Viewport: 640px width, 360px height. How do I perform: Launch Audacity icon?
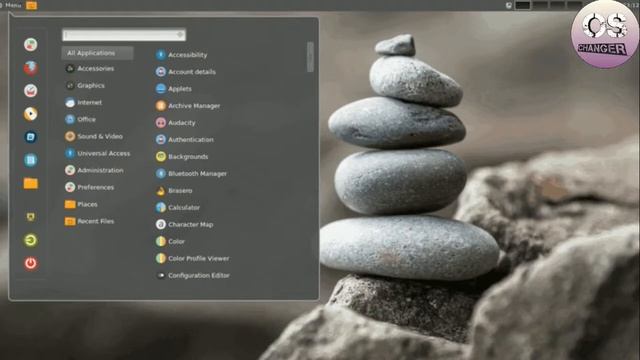[161, 122]
